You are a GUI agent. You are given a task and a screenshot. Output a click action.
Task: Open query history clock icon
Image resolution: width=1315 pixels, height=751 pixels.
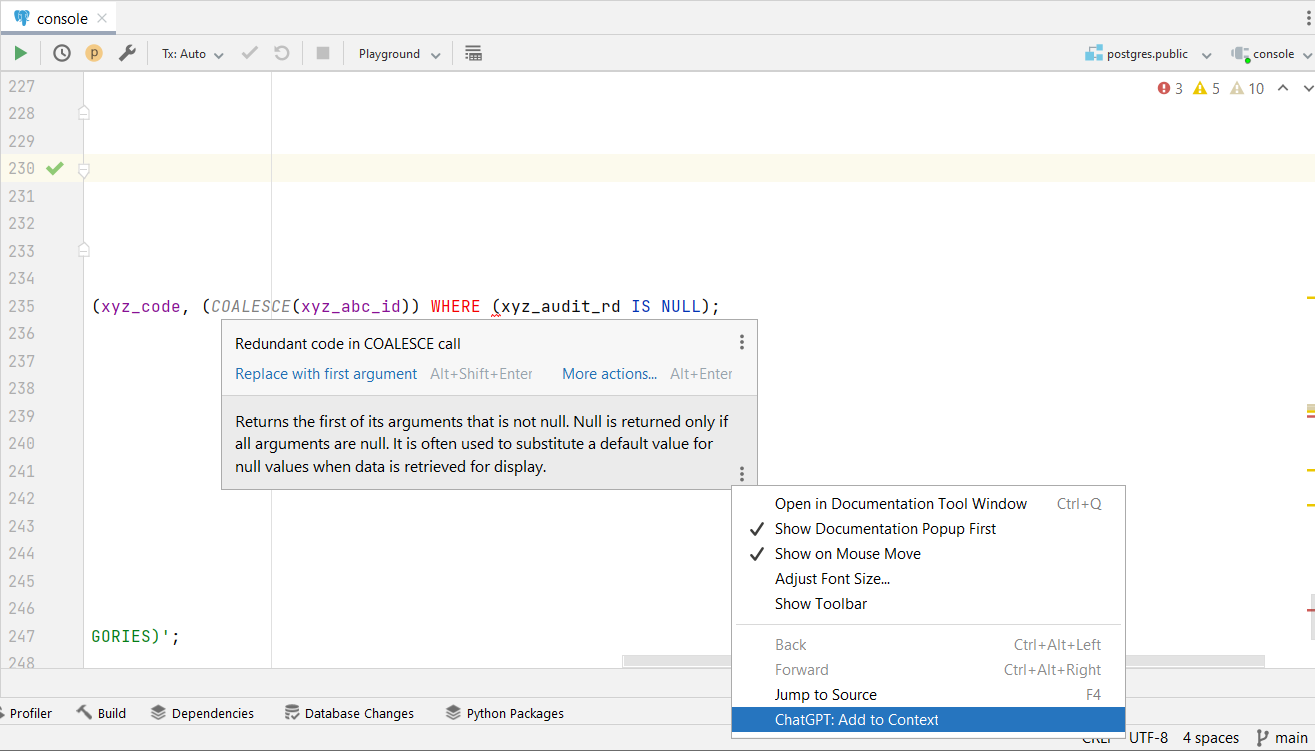click(62, 53)
